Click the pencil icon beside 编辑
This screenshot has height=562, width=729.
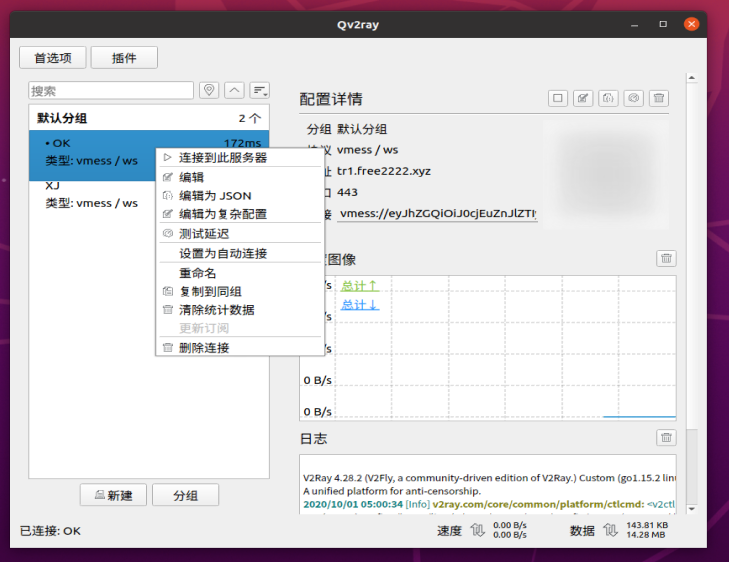tap(168, 177)
